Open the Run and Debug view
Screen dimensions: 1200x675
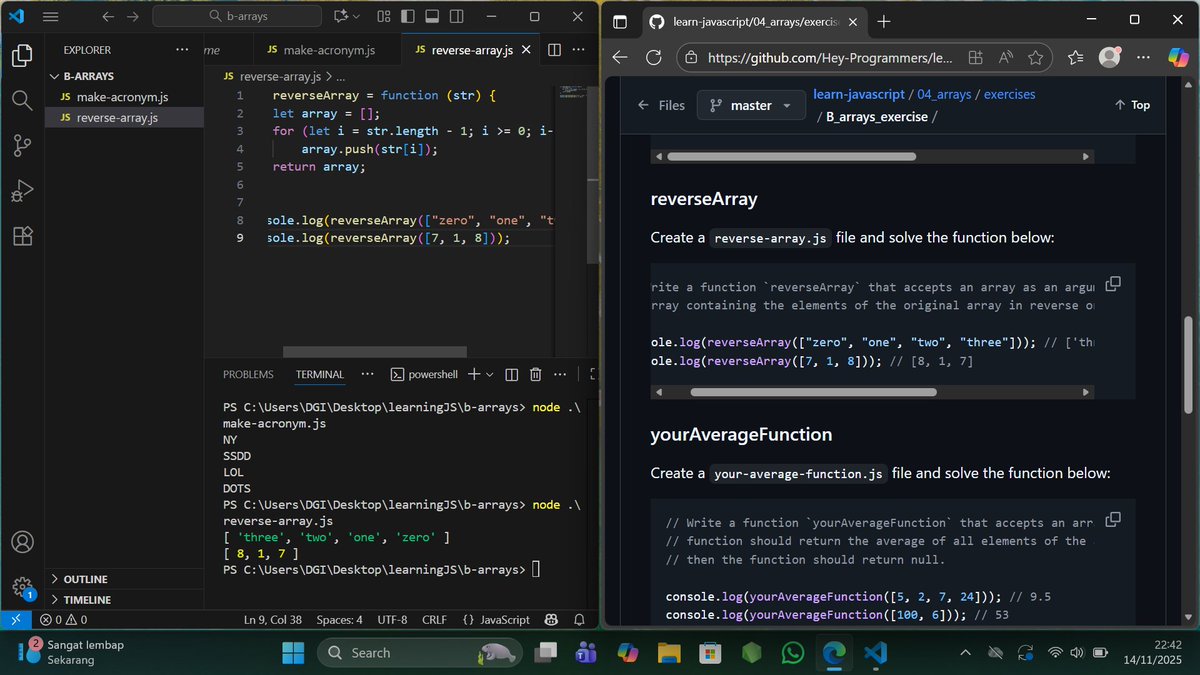point(22,191)
